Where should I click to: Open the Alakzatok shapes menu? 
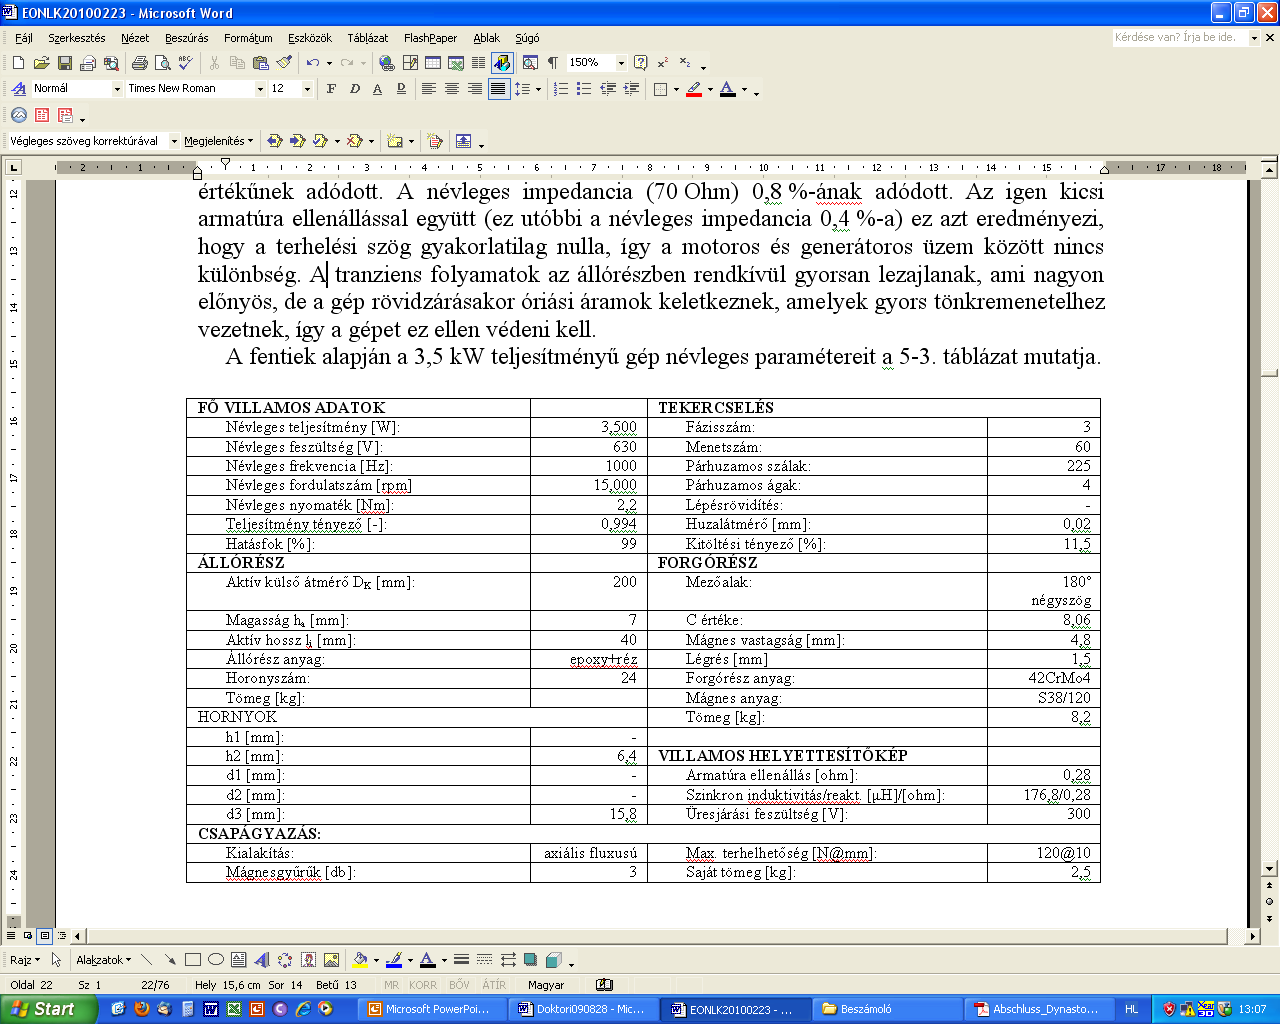point(104,960)
